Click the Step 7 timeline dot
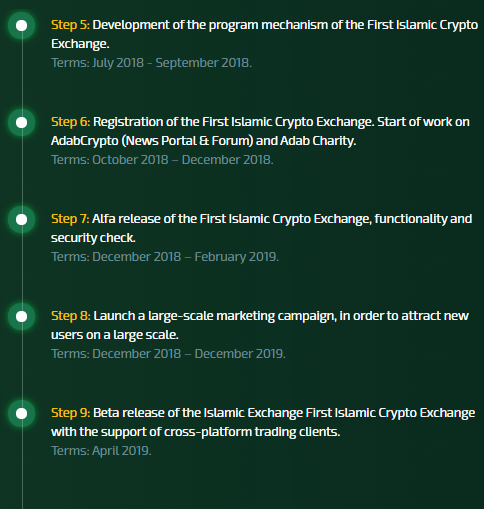 click(22, 220)
